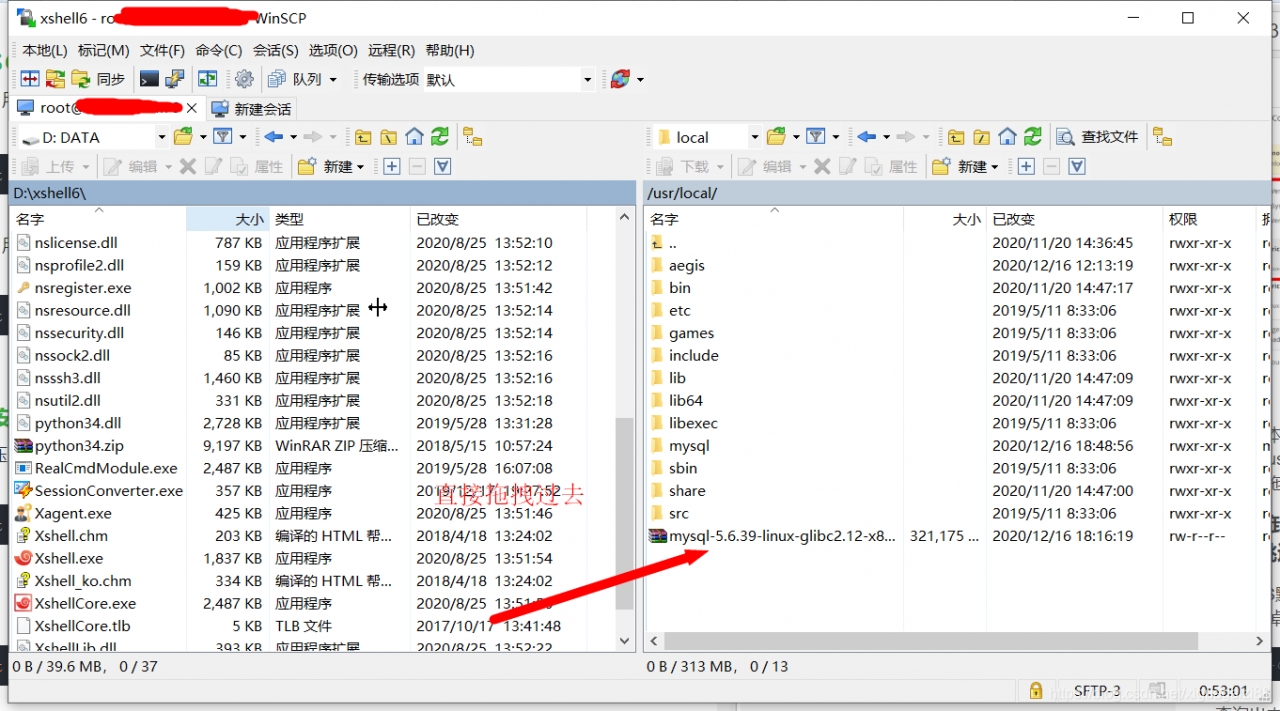The image size is (1280, 711).
Task: Click the select filter icon in D:\xshell6\ panel
Action: click(x=443, y=166)
